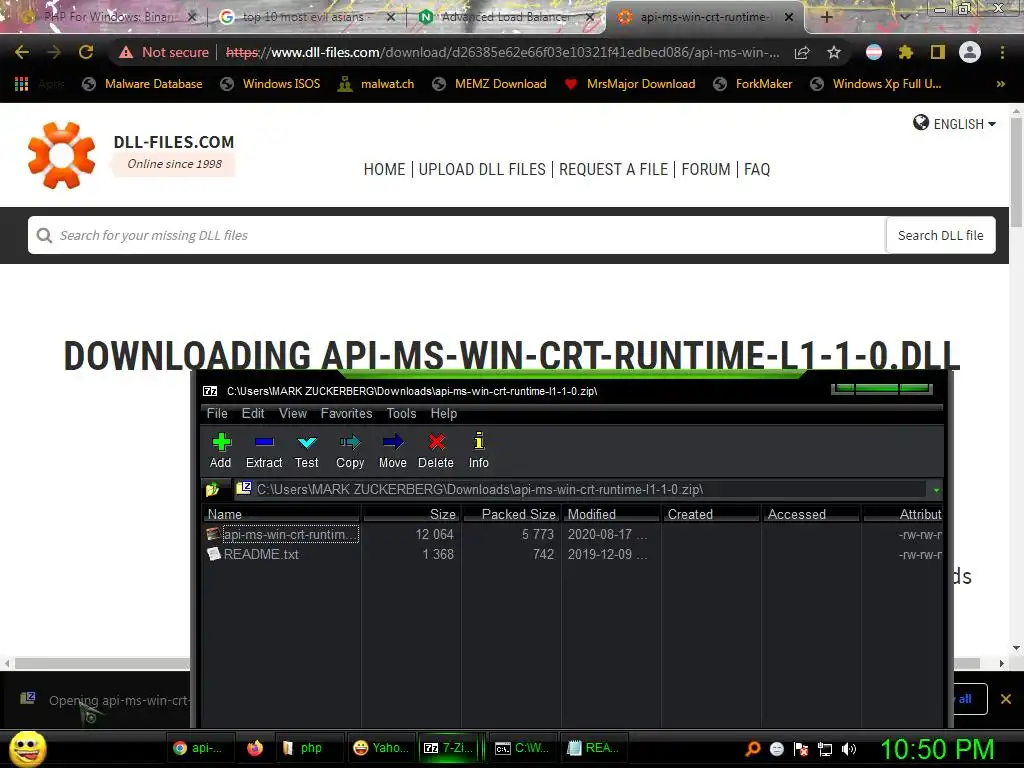This screenshot has height=768, width=1024.
Task: Open the malwat.ch bookmark
Action: tap(376, 84)
